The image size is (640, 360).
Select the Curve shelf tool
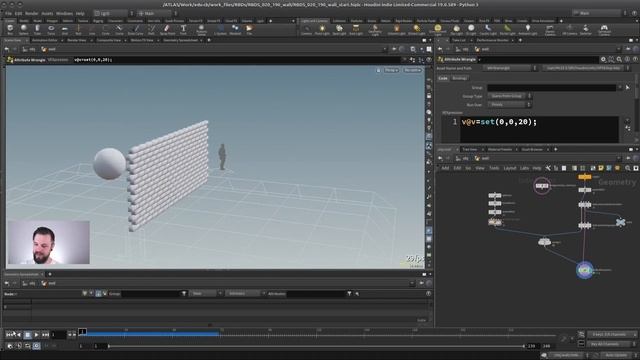click(x=119, y=30)
